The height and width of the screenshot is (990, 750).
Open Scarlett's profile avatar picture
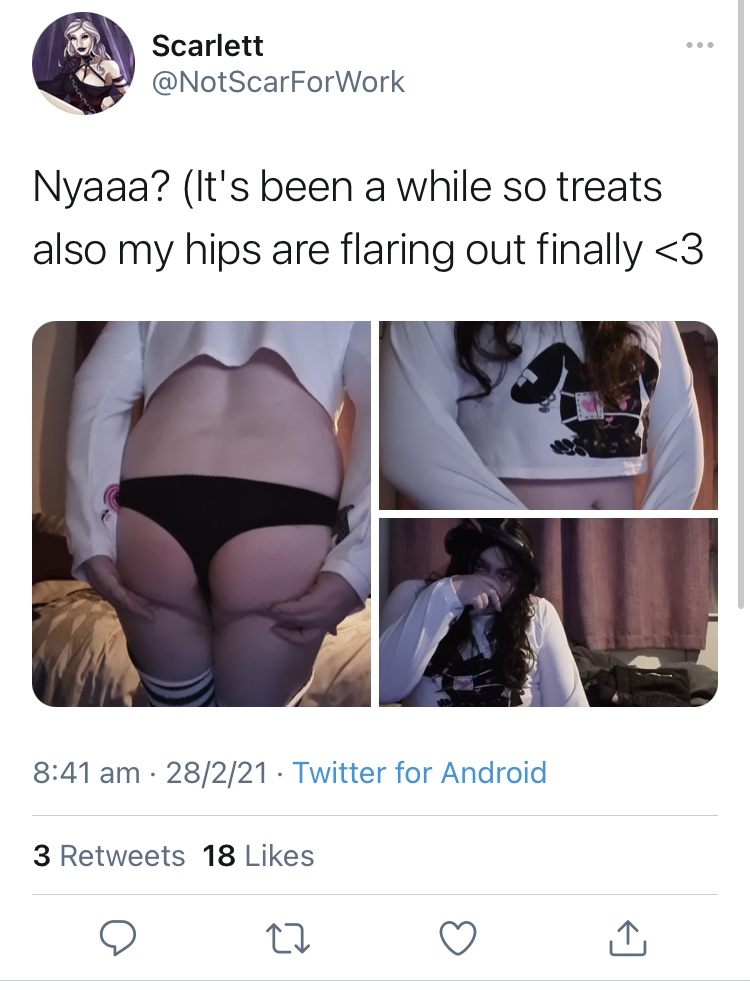coord(83,64)
